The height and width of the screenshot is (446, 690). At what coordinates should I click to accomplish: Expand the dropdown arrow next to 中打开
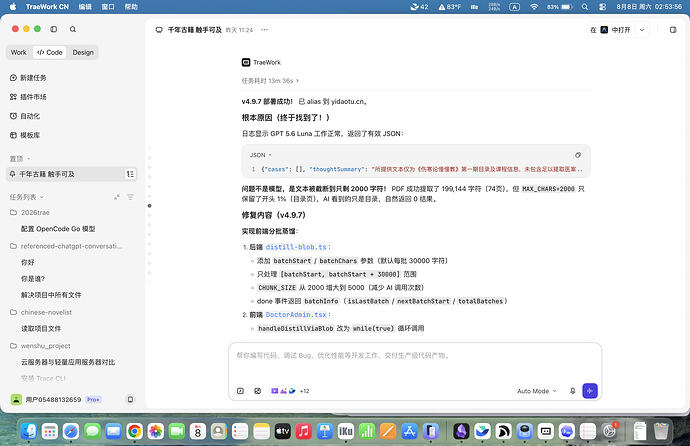coord(642,30)
